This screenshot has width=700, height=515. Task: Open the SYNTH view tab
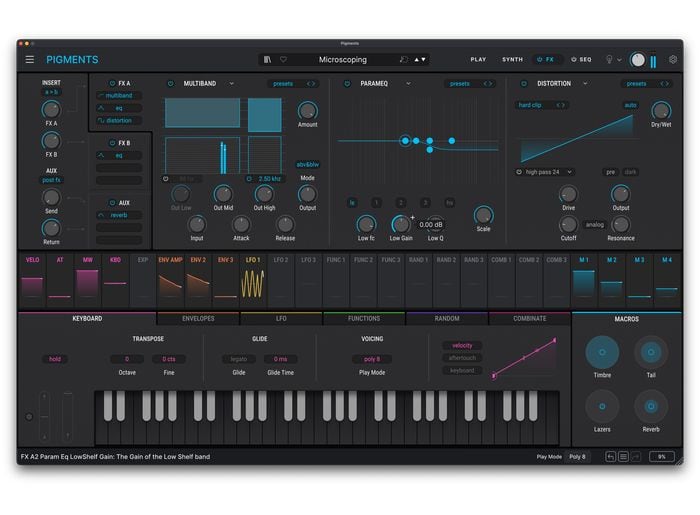512,59
